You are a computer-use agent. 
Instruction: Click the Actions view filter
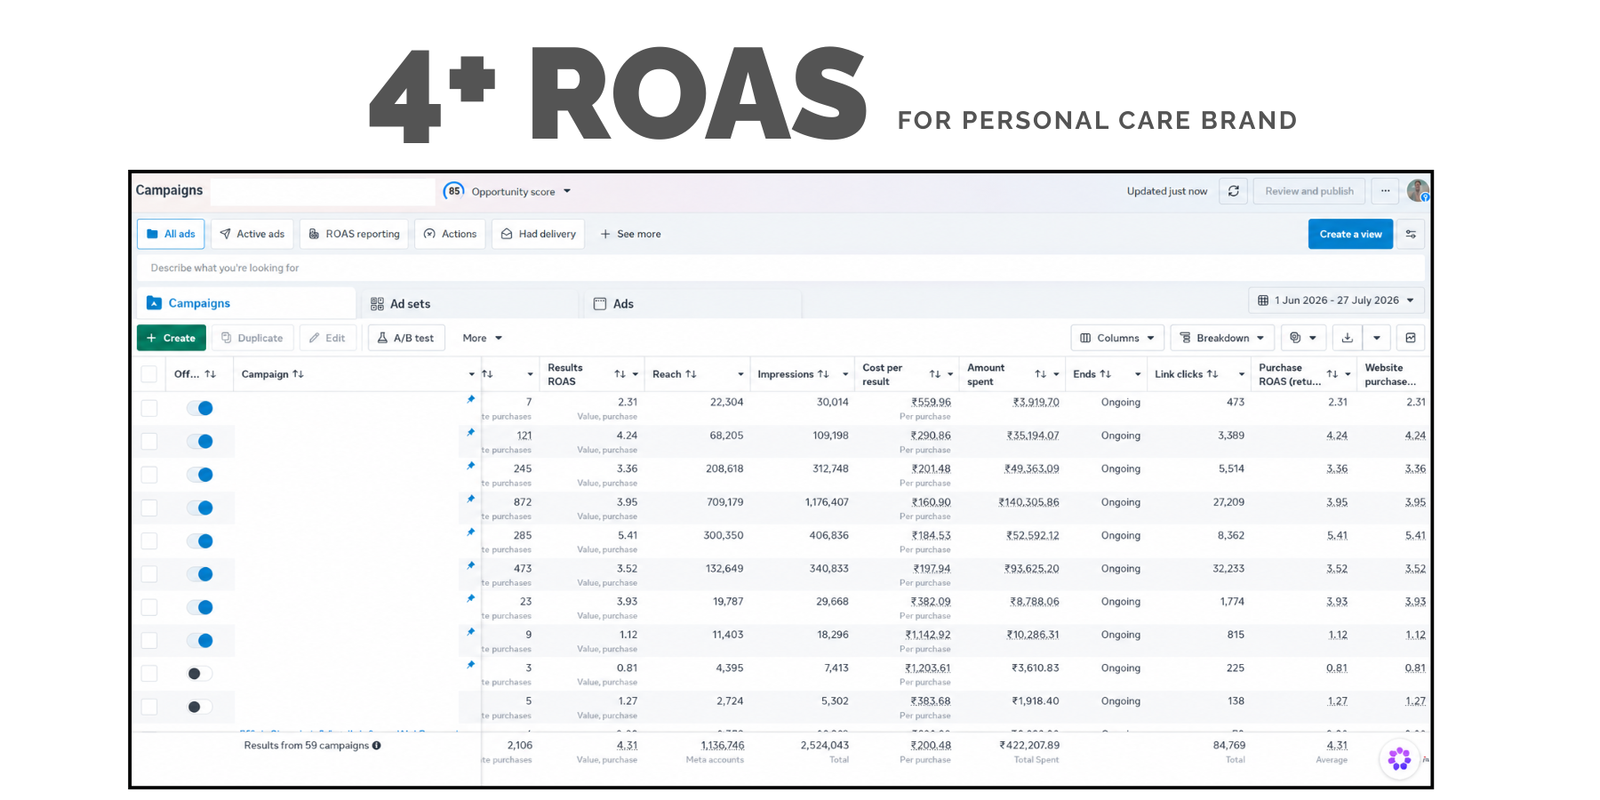pos(450,234)
